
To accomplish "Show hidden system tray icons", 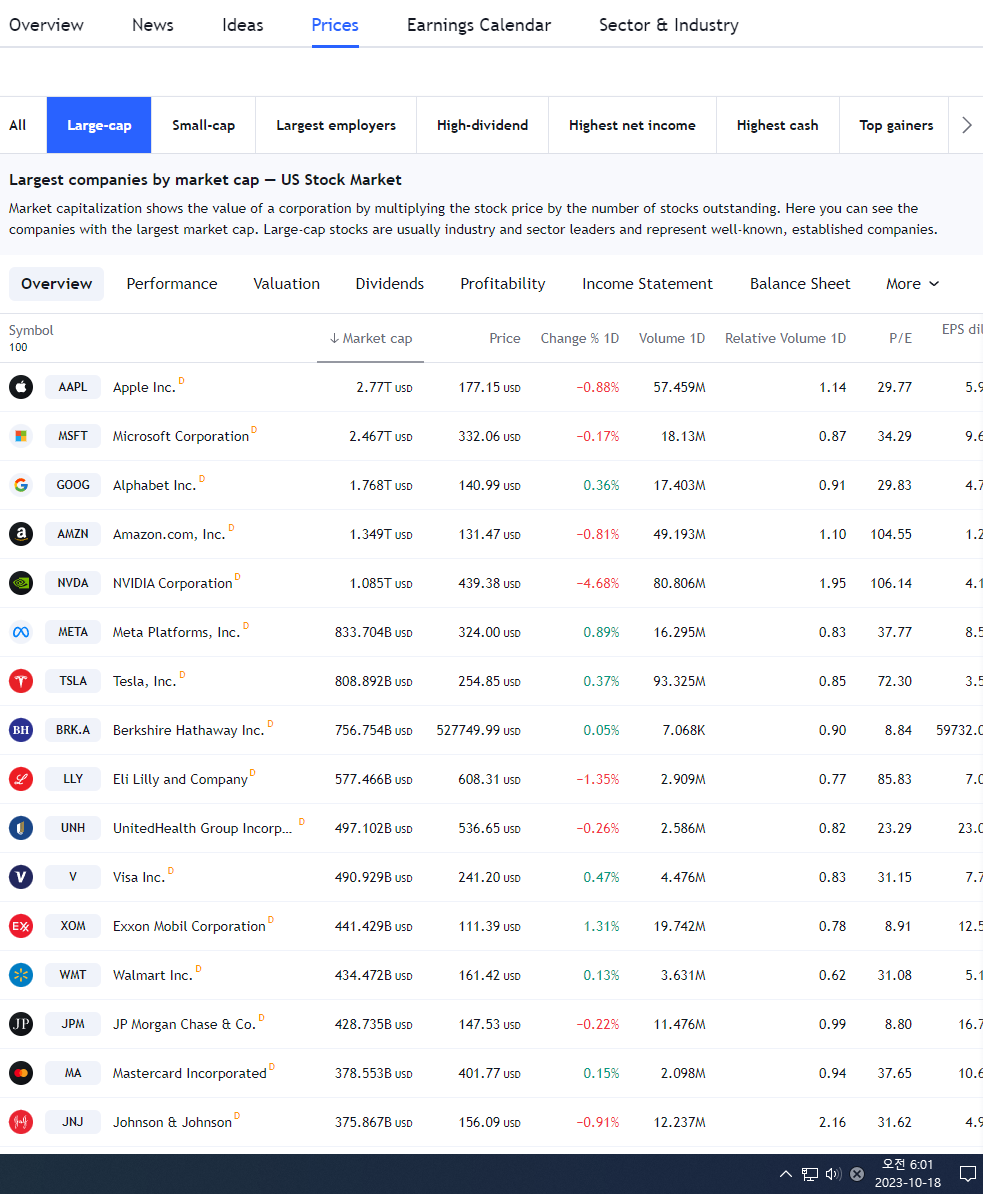I will (786, 1173).
